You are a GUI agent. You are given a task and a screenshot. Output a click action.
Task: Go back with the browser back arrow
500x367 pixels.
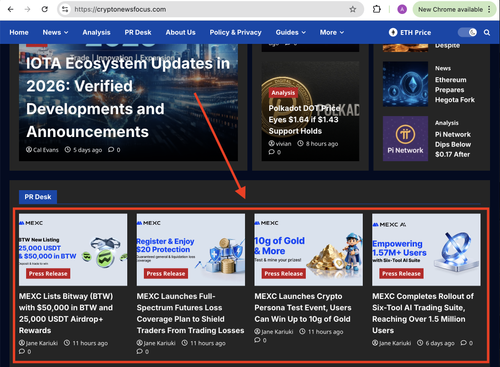coord(11,9)
